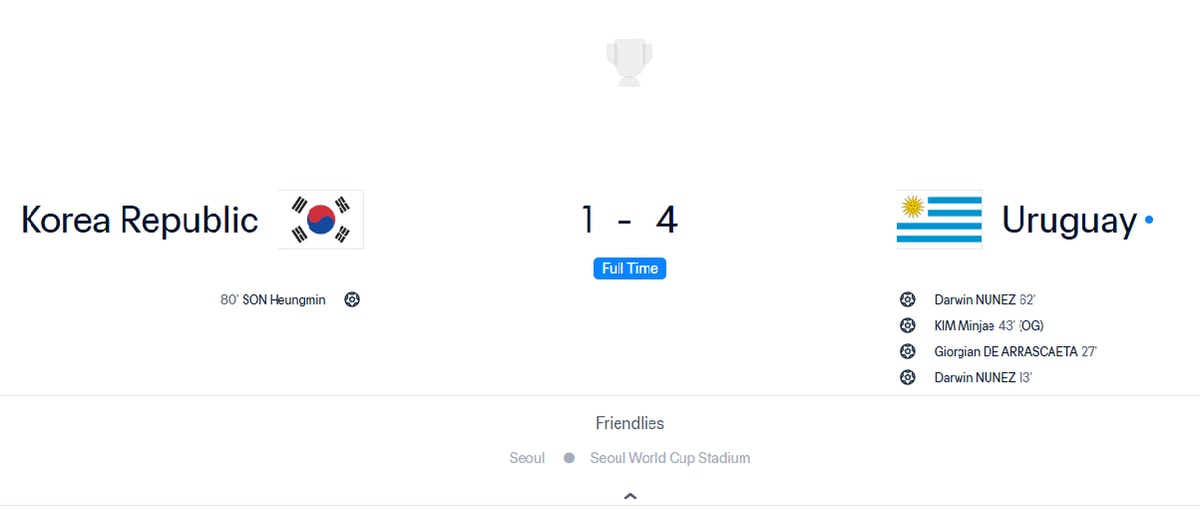Click goal icon beside Giorgian DE ARRASCAETA
Viewport: 1200px width, 509px height.
[x=908, y=351]
